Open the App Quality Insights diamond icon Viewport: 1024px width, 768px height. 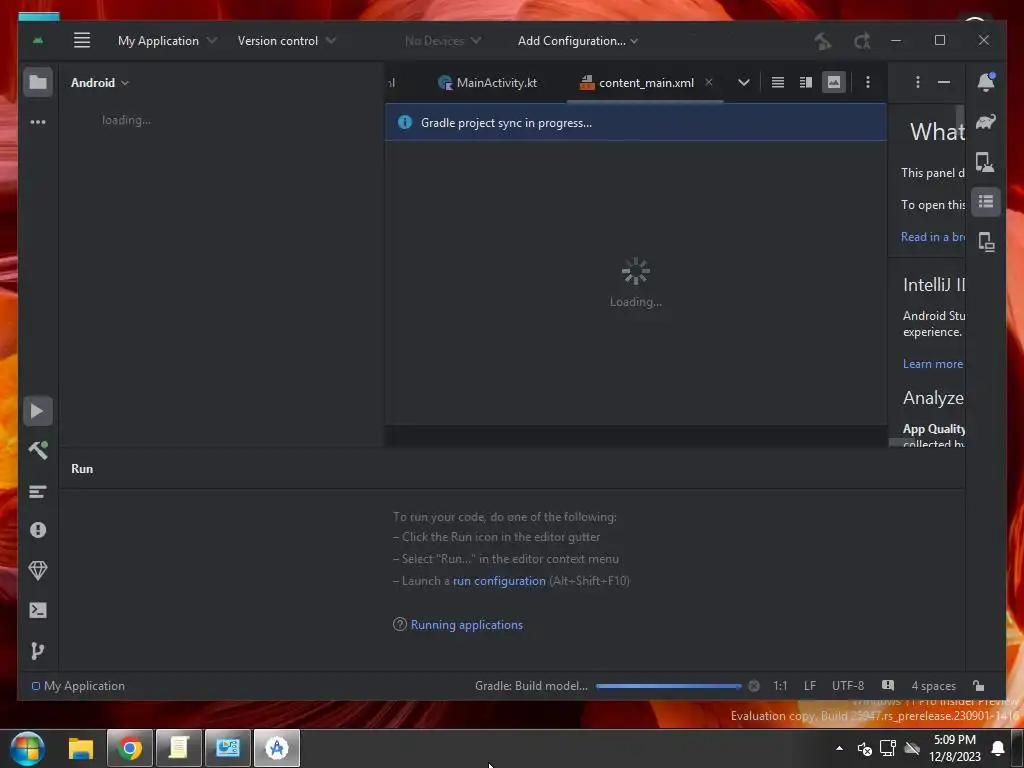pyautogui.click(x=38, y=570)
